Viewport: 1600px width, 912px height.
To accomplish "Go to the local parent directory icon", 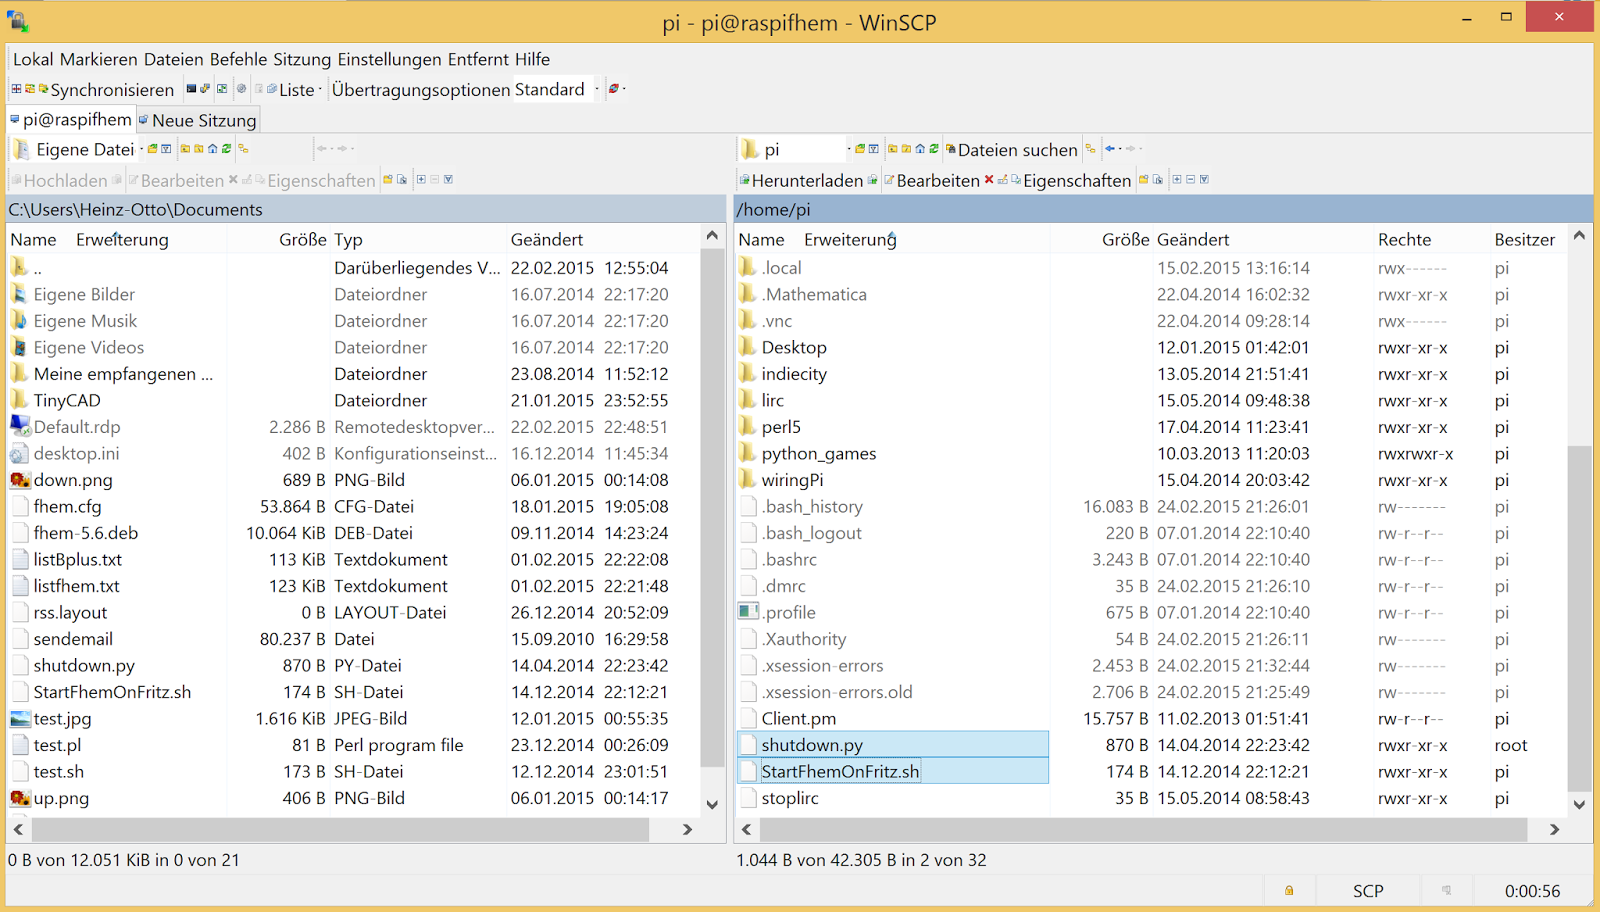I will [x=185, y=149].
